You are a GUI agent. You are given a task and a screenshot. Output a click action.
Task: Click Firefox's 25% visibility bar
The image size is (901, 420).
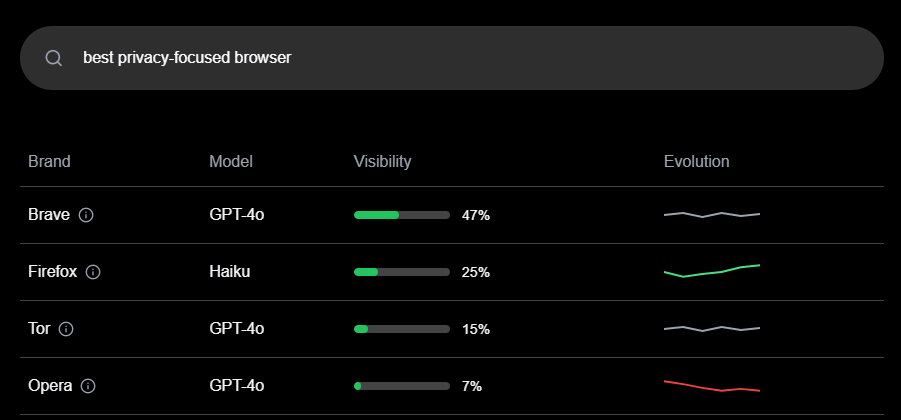(x=402, y=272)
